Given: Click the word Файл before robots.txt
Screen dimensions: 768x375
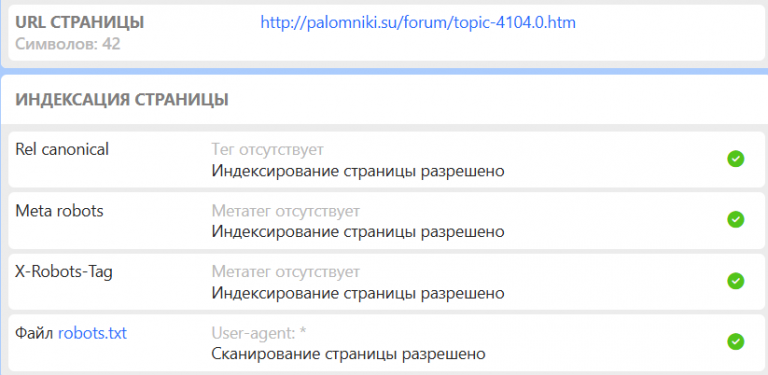Looking at the screenshot, I should (x=35, y=334).
